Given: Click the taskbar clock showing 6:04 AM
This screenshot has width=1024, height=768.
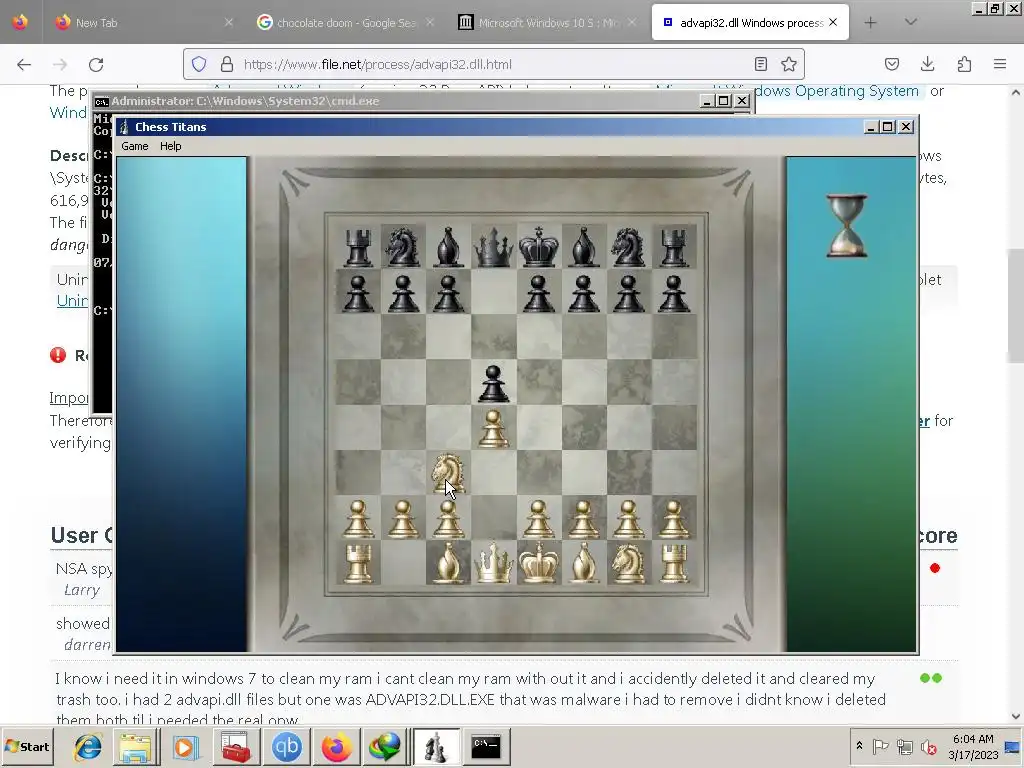Looking at the screenshot, I should [973, 747].
